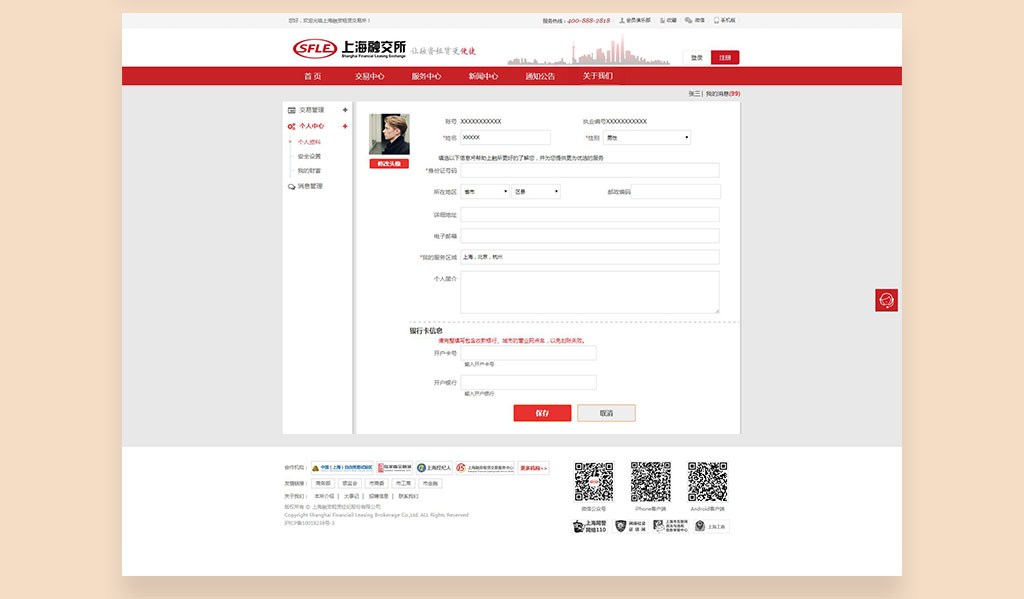Go to 交易中心 in the navigation bar
Screen dimensions: 1024x599
[369, 76]
